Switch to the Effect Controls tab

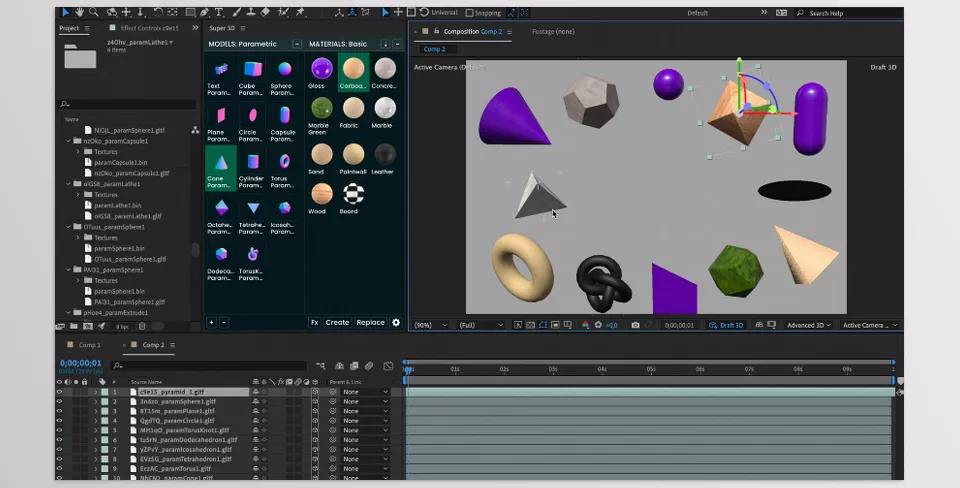[149, 28]
